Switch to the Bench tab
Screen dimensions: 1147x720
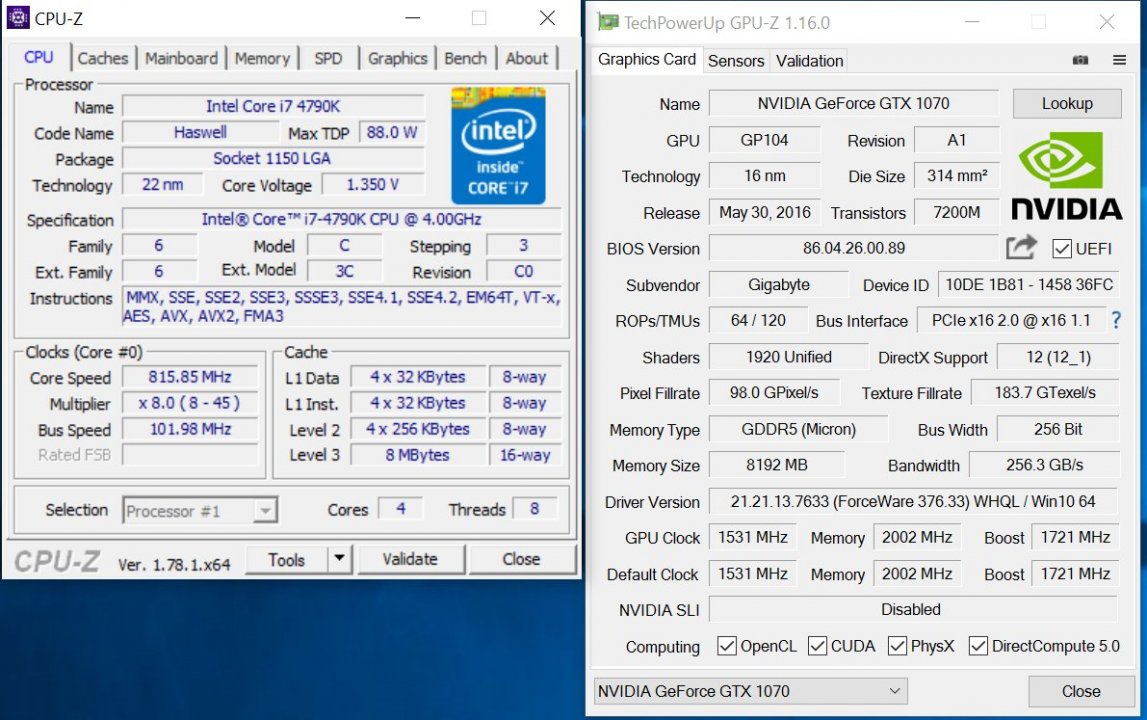(x=465, y=58)
